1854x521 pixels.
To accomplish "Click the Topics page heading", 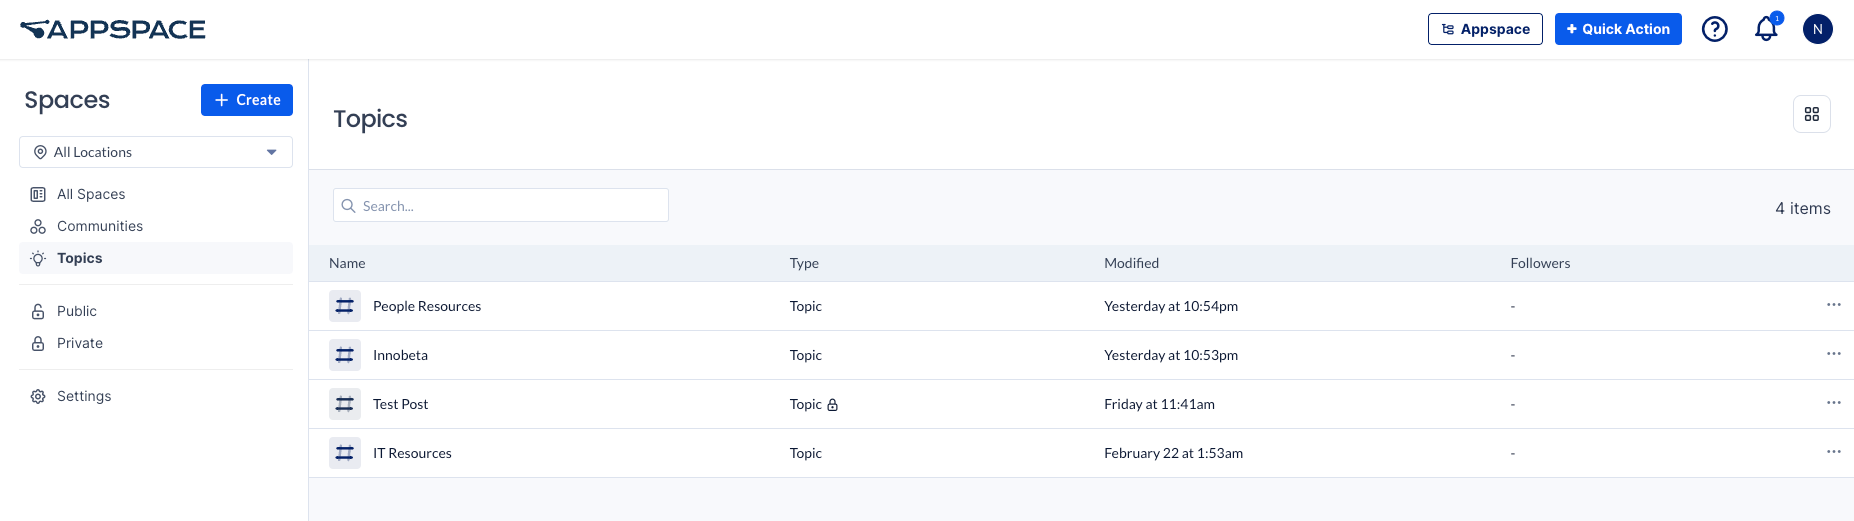I will click(370, 119).
